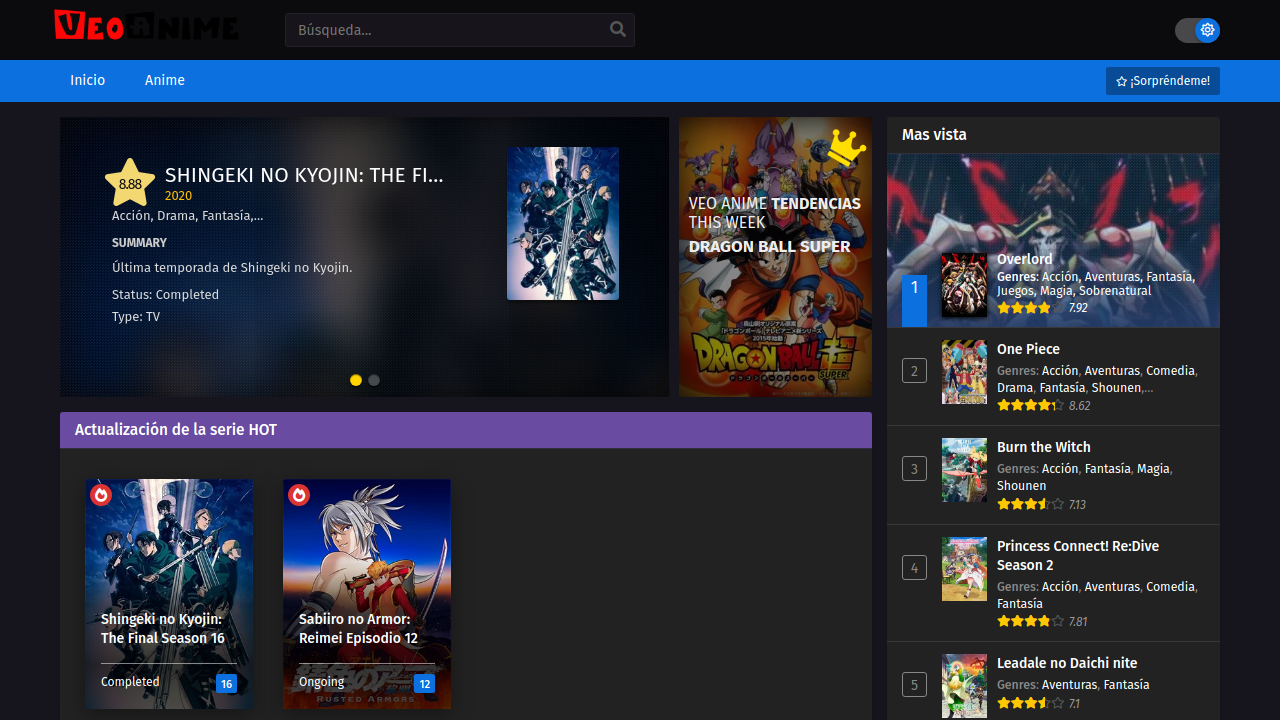Click the ¡Sorpréndeme! button
This screenshot has width=1280, height=720.
pyautogui.click(x=1163, y=81)
